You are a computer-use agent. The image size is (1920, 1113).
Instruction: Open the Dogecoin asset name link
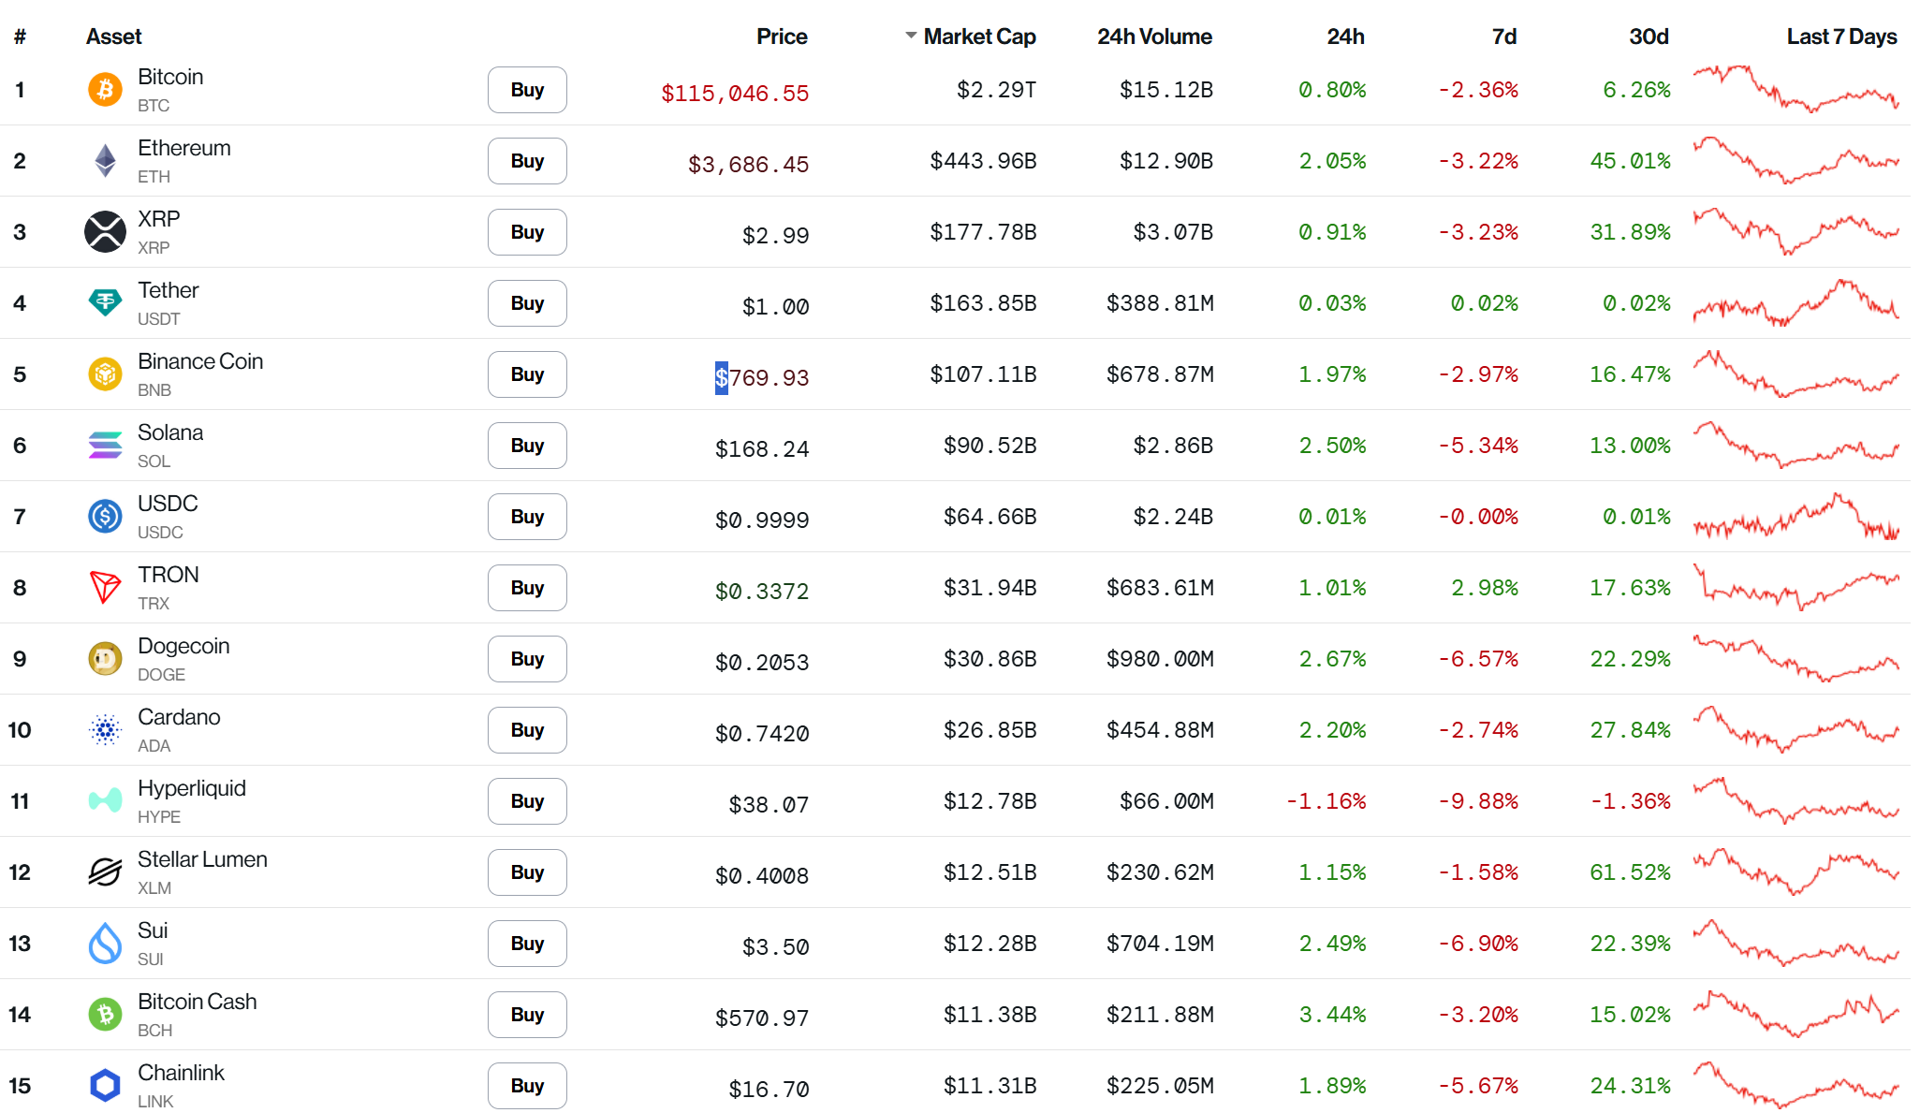(183, 646)
